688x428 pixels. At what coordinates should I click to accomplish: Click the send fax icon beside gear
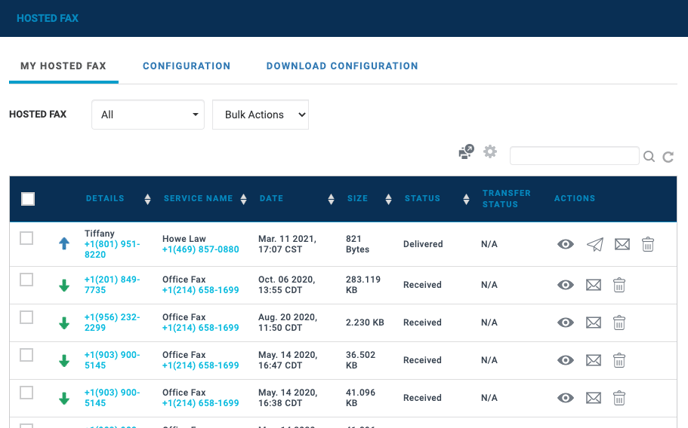click(x=466, y=152)
